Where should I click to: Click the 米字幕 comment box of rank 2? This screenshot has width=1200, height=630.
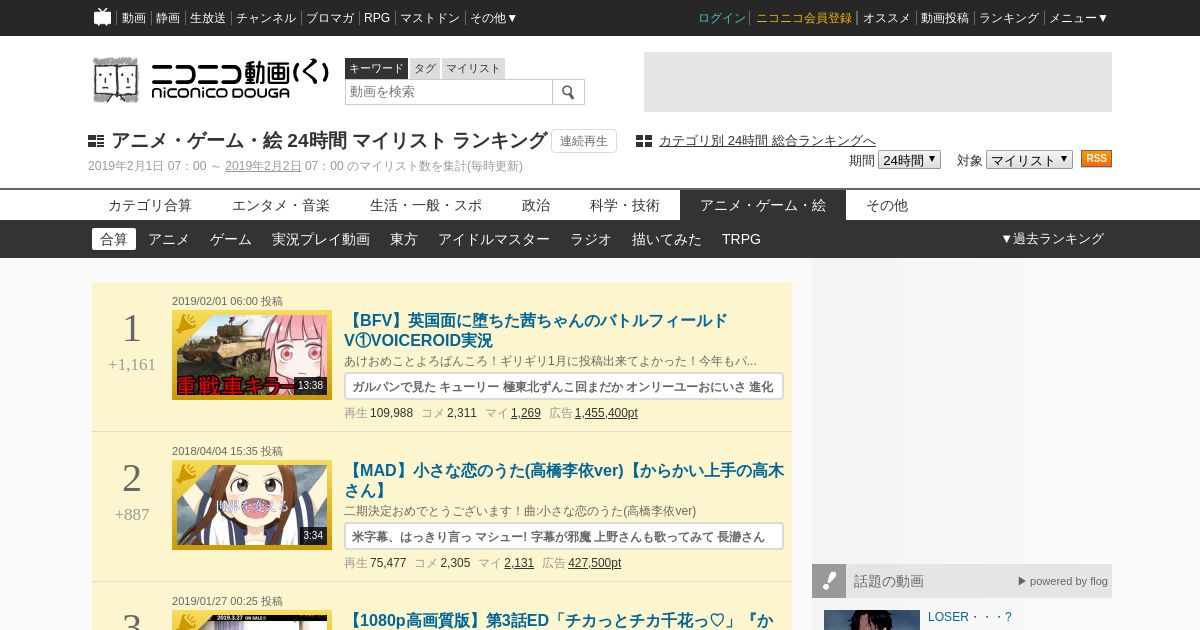(x=564, y=536)
